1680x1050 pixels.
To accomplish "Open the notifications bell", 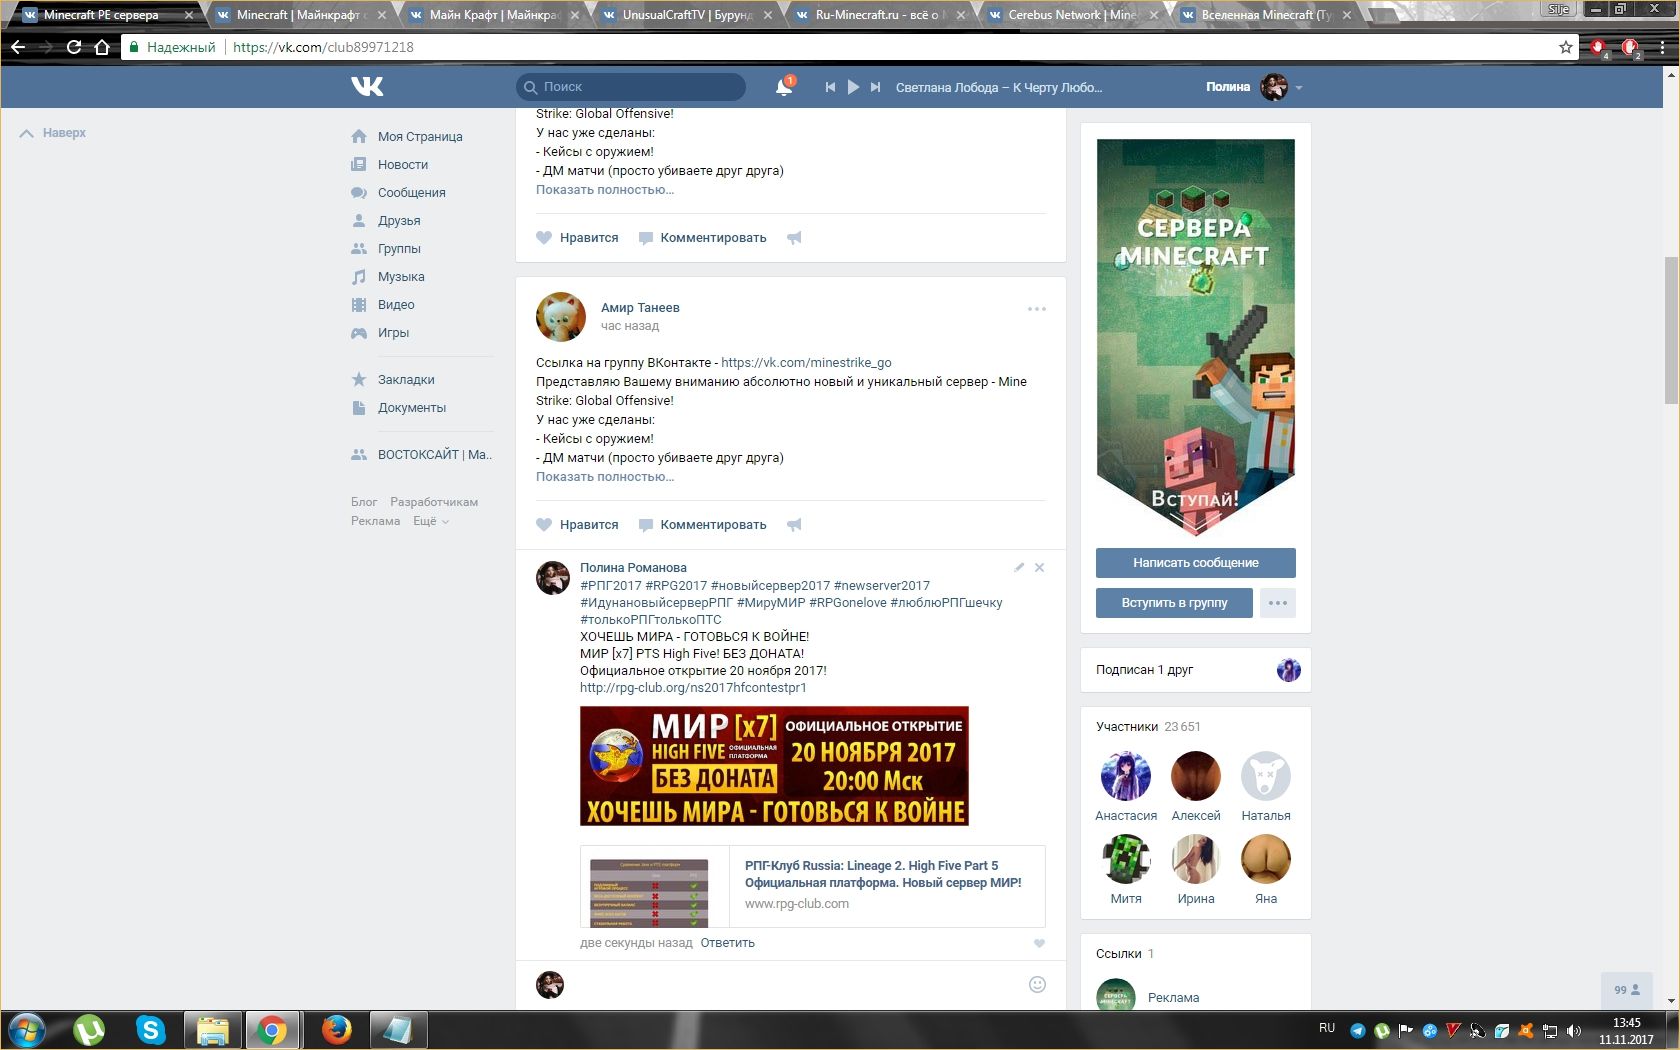I will 784,87.
